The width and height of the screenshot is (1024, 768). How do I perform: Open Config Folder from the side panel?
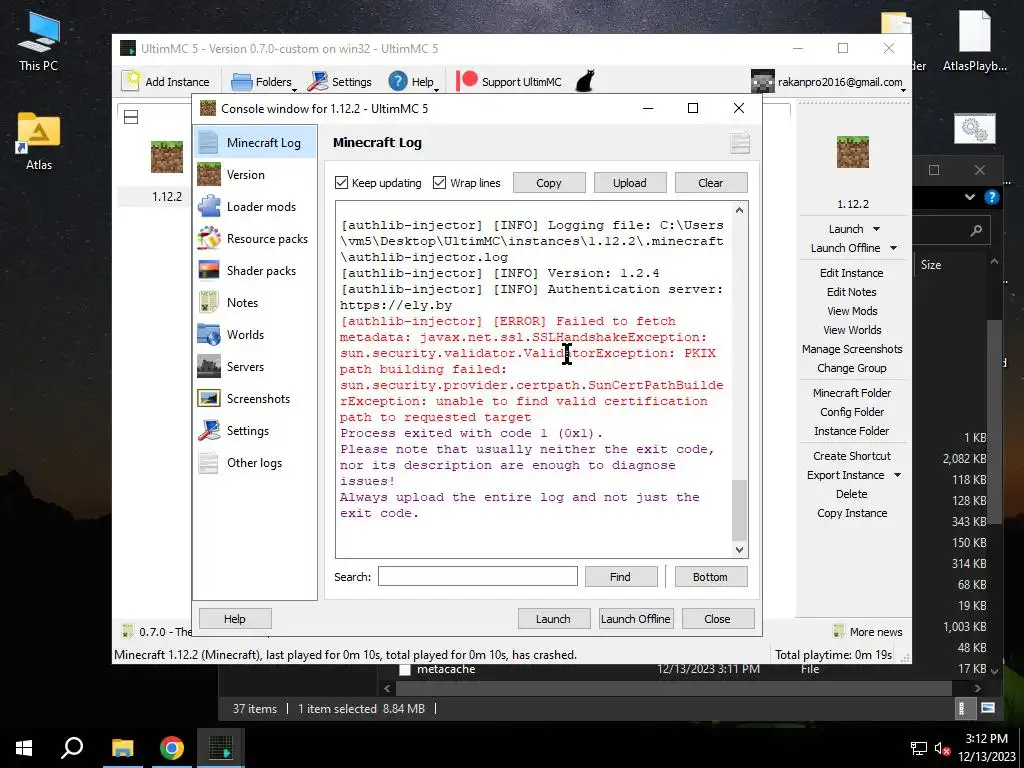pyautogui.click(x=852, y=411)
